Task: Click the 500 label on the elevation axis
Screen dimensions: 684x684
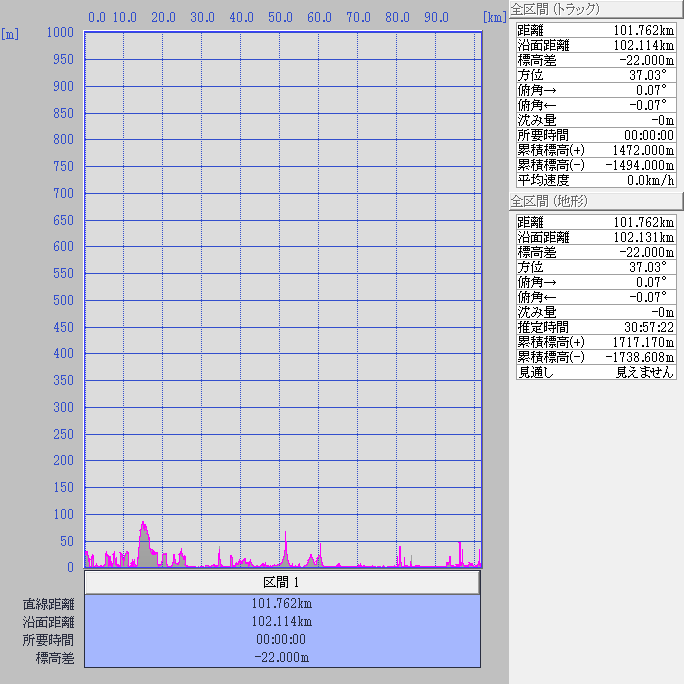Action: pos(63,300)
